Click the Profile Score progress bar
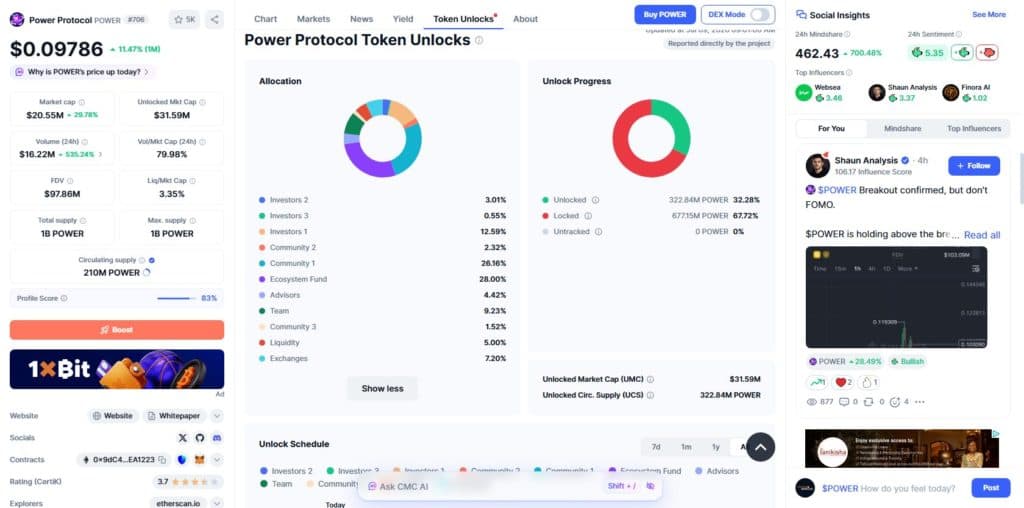The image size is (1024, 508). (x=176, y=298)
